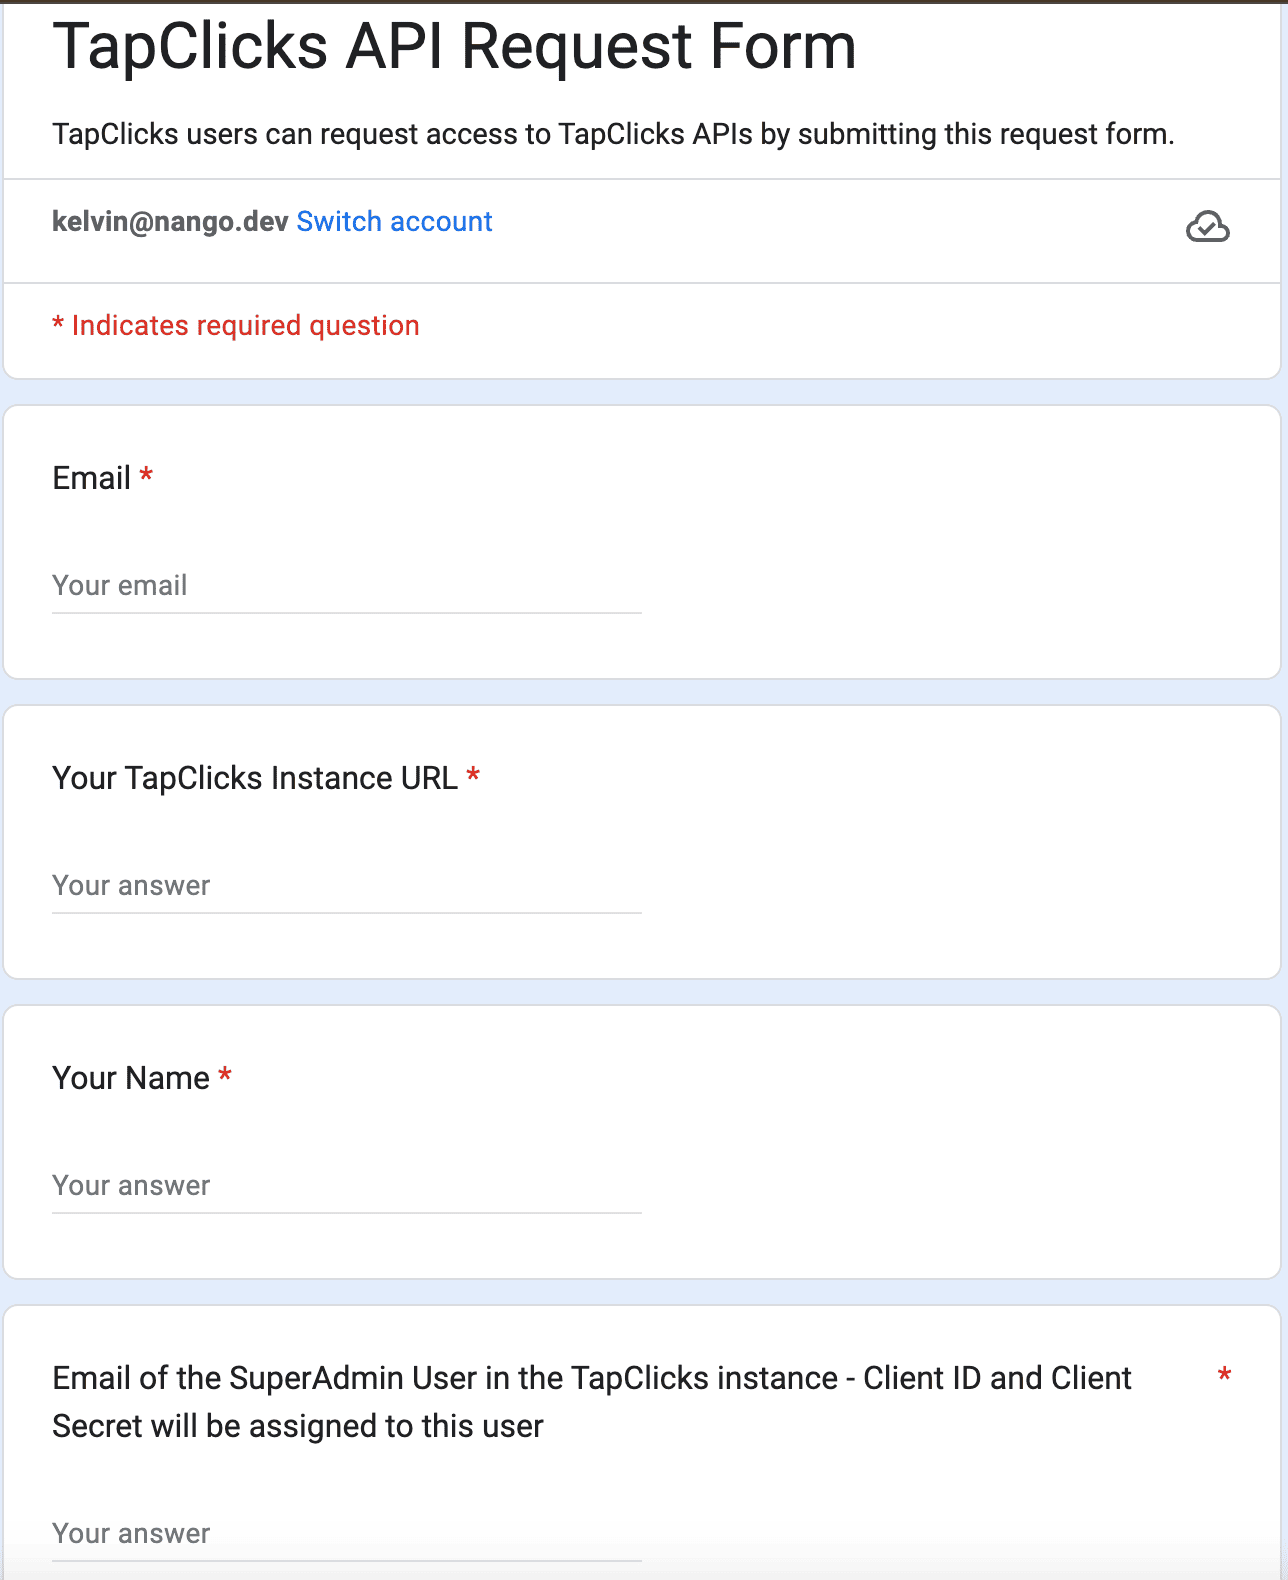The height and width of the screenshot is (1580, 1288).
Task: Click the kelvin@nango.dev account email text
Action: click(170, 221)
